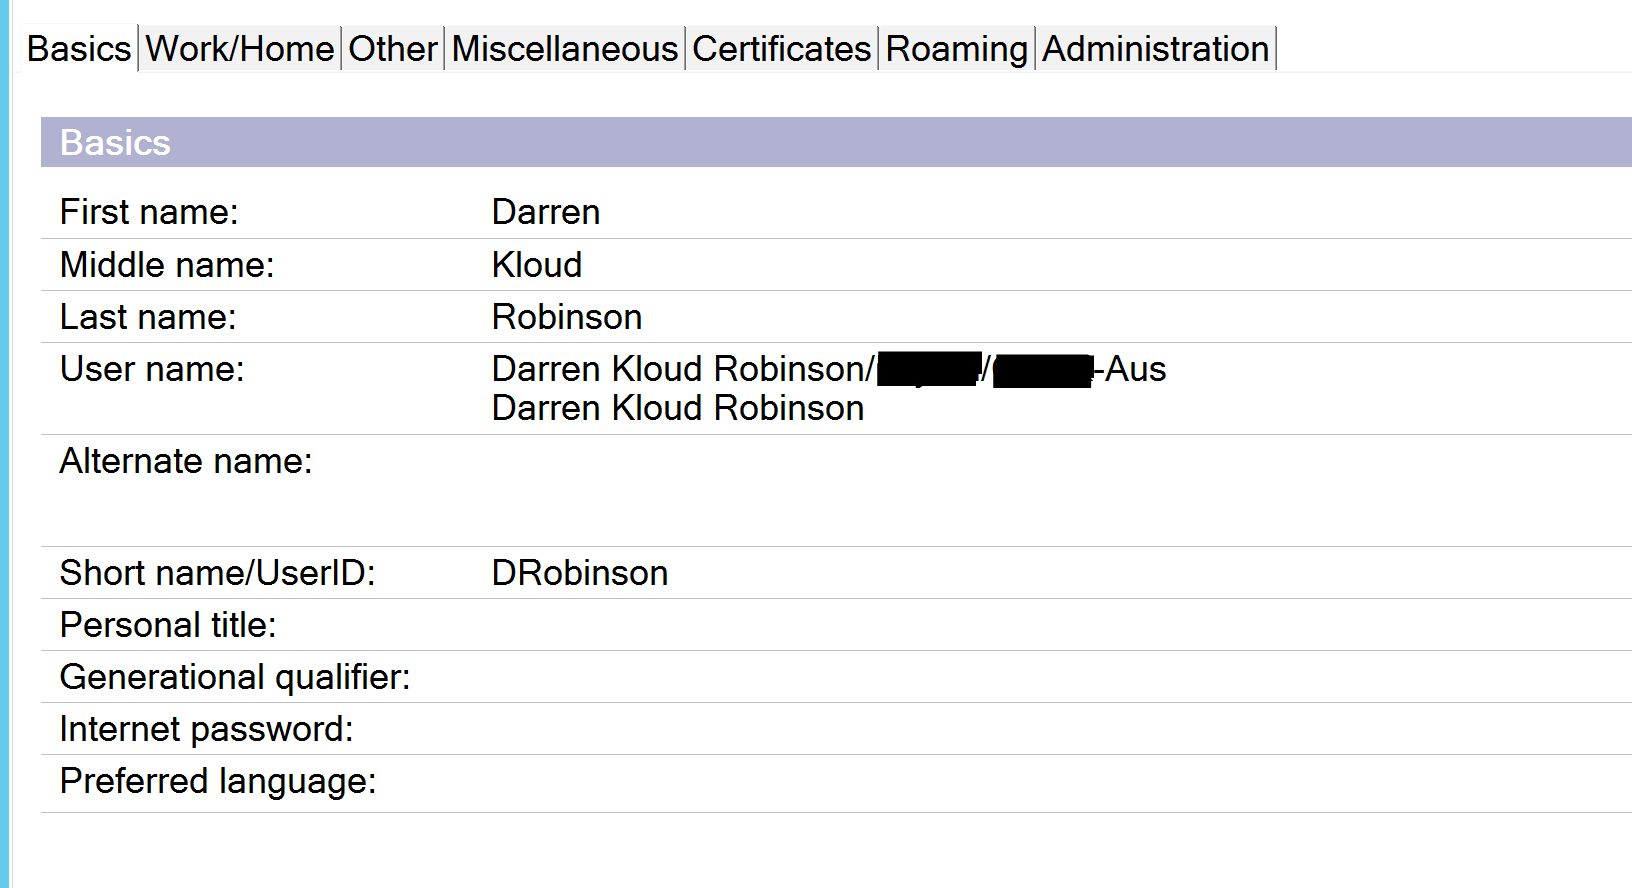Select the second User name entry line
This screenshot has height=888, width=1632.
pos(678,408)
